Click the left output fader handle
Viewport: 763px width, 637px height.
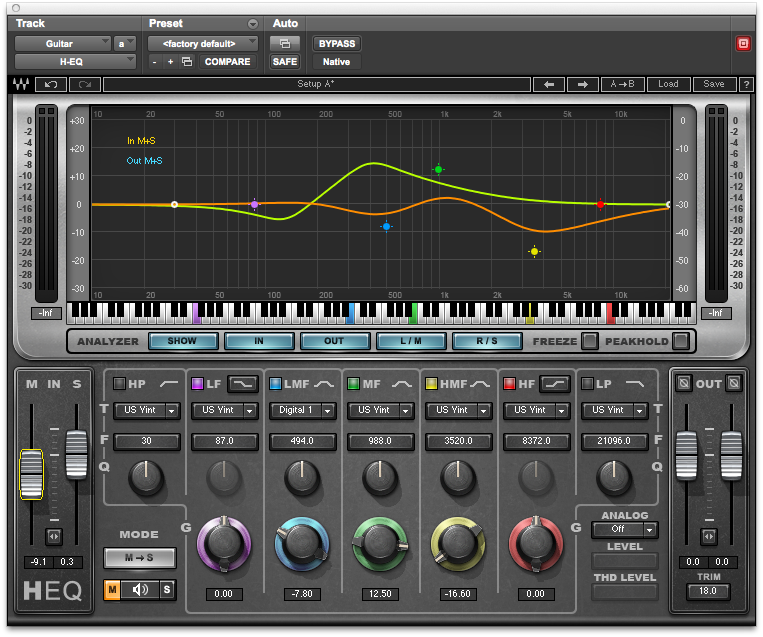point(687,455)
